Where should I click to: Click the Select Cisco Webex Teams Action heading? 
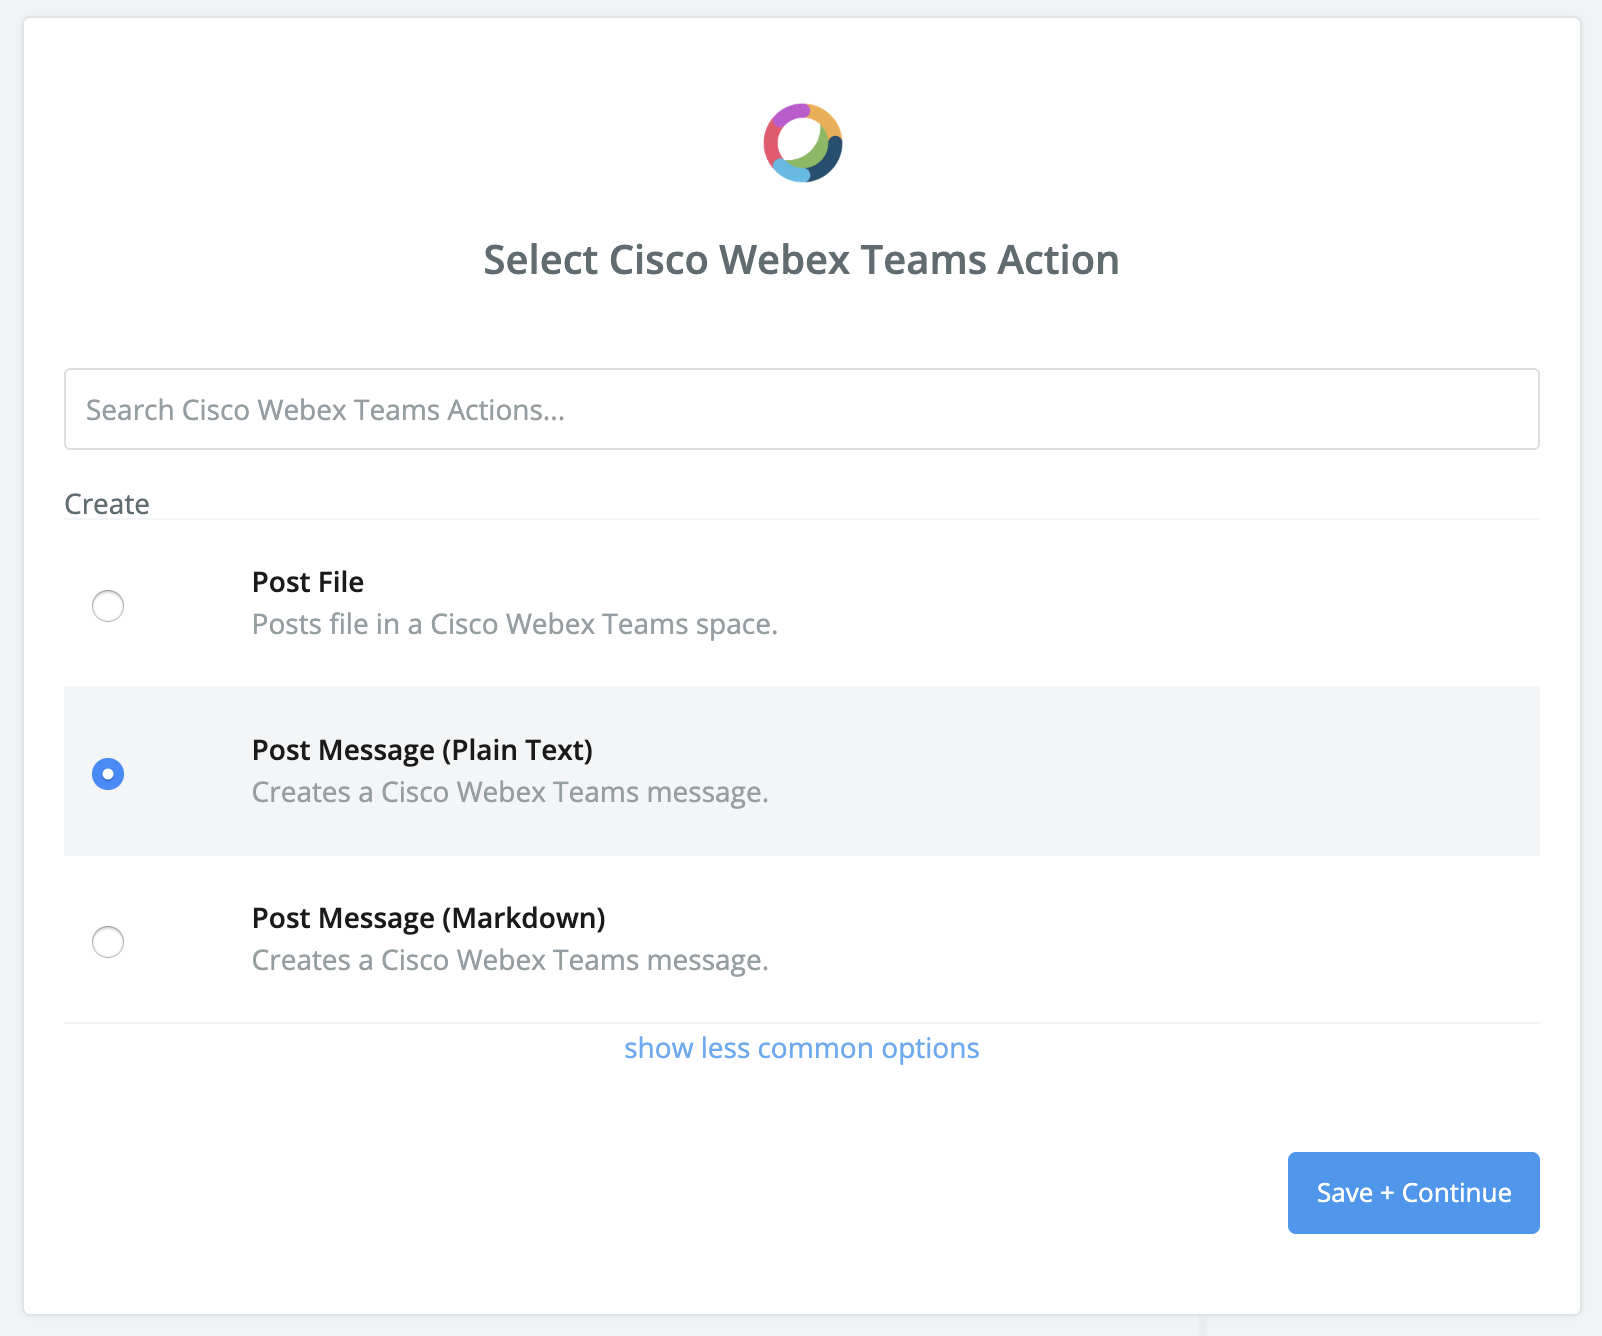pyautogui.click(x=801, y=260)
